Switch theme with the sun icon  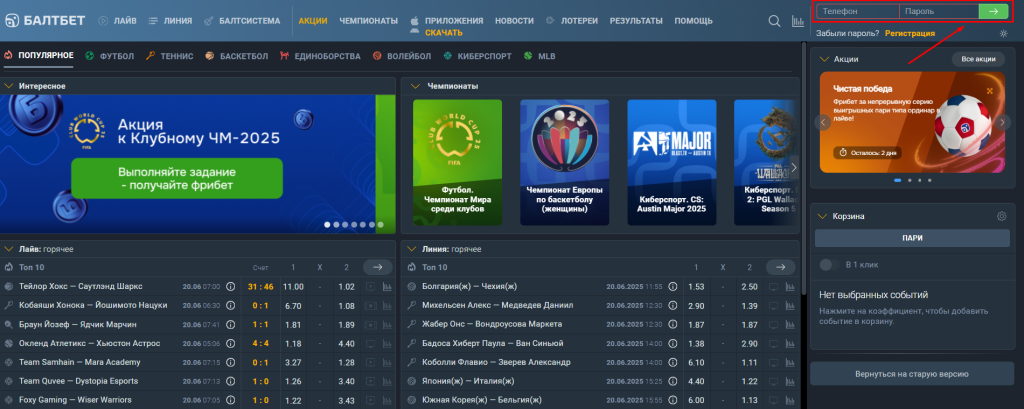click(1003, 33)
